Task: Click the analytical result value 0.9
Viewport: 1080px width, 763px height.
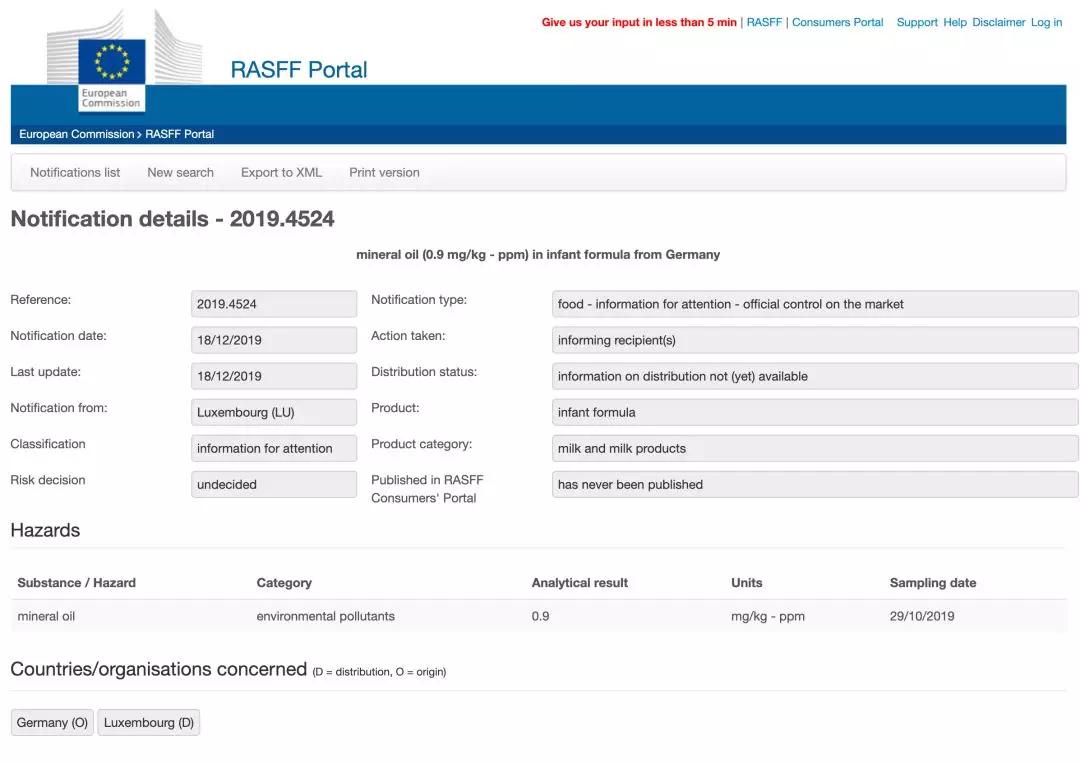Action: [540, 616]
